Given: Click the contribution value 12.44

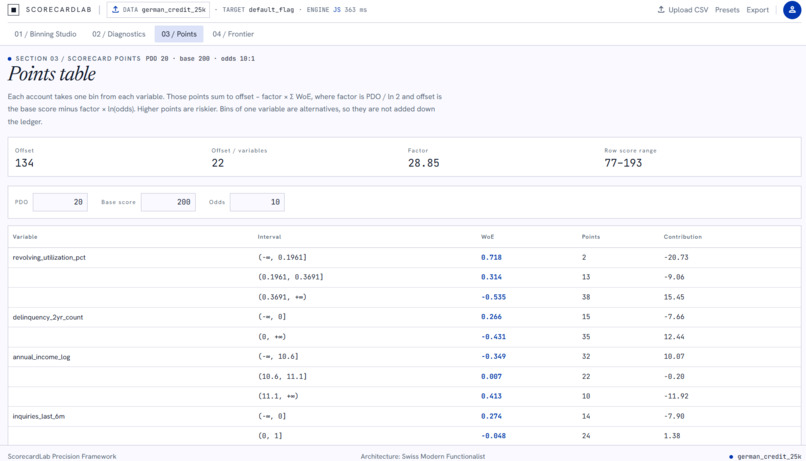Looking at the screenshot, I should (674, 337).
